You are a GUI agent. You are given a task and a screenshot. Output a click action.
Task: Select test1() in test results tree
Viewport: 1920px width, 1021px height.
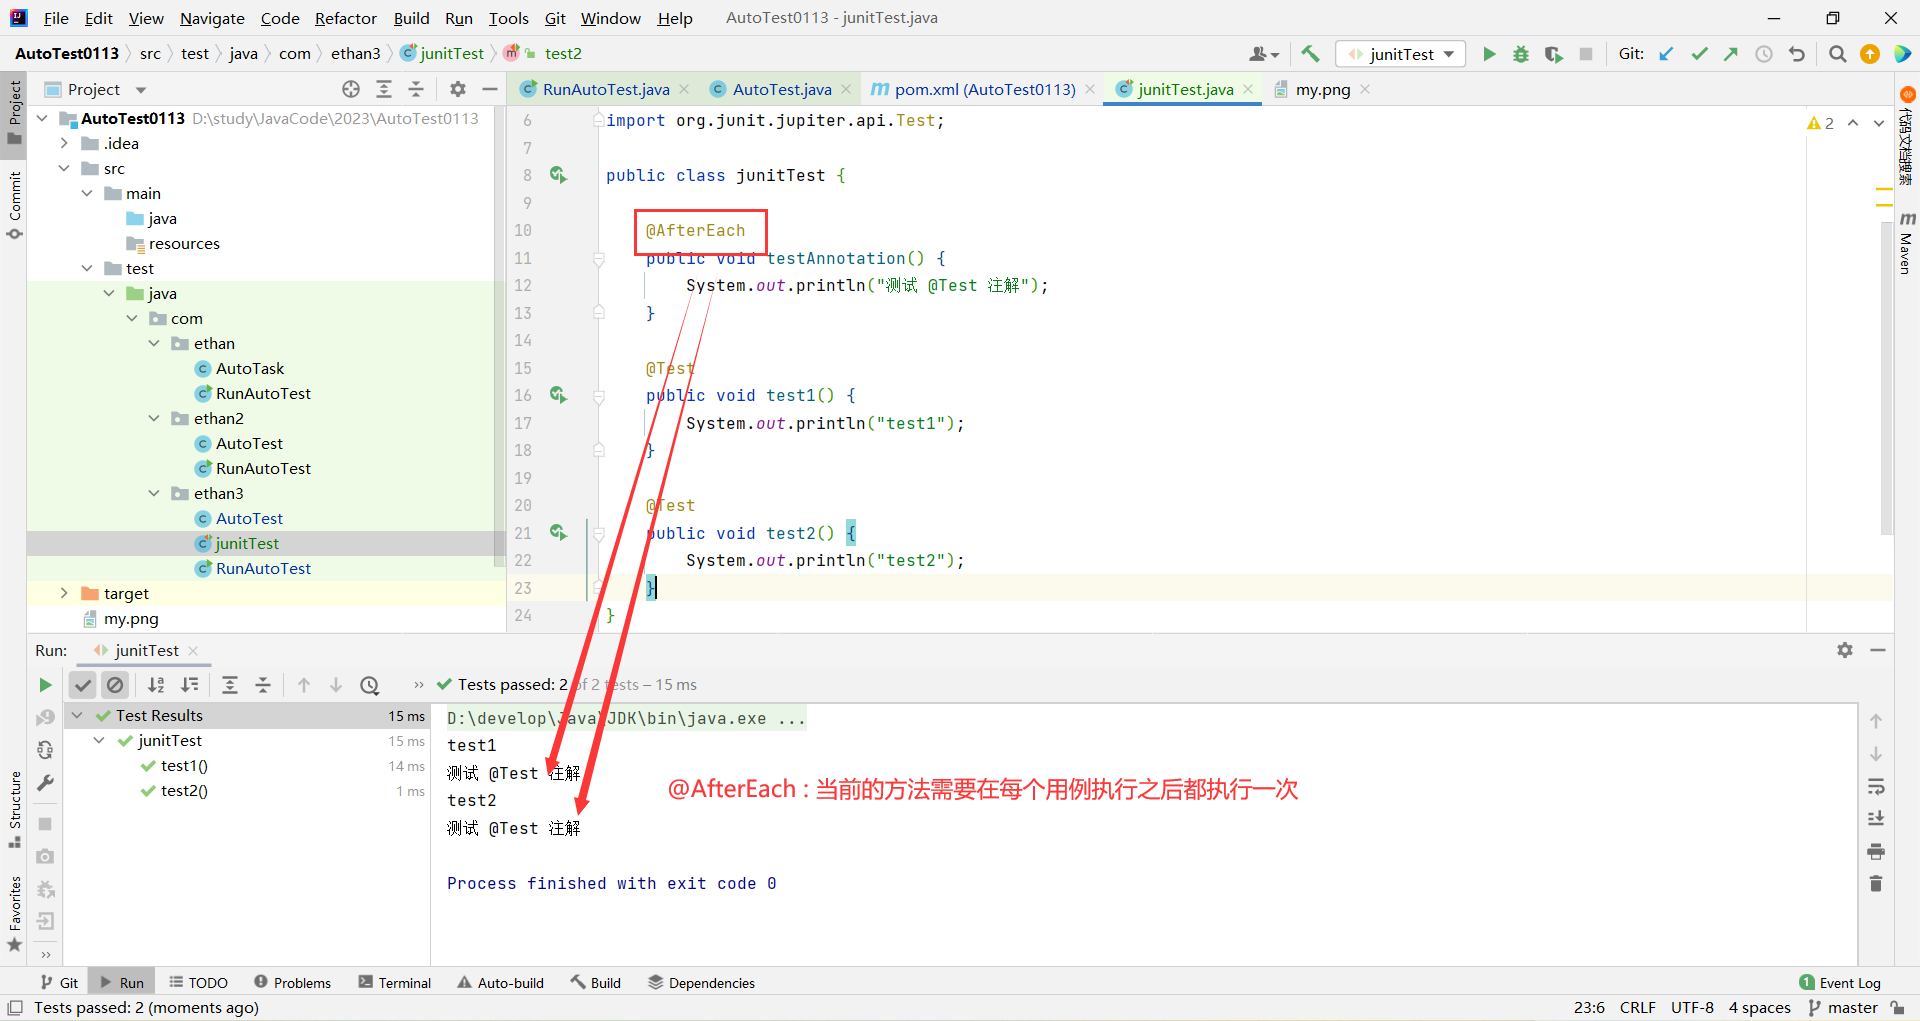click(x=184, y=765)
